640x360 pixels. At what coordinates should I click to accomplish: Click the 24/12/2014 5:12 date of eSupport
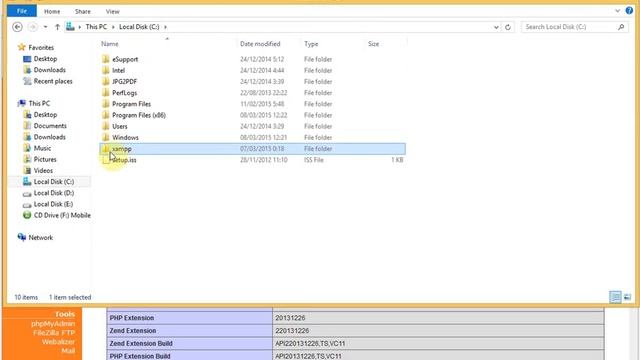tap(262, 59)
